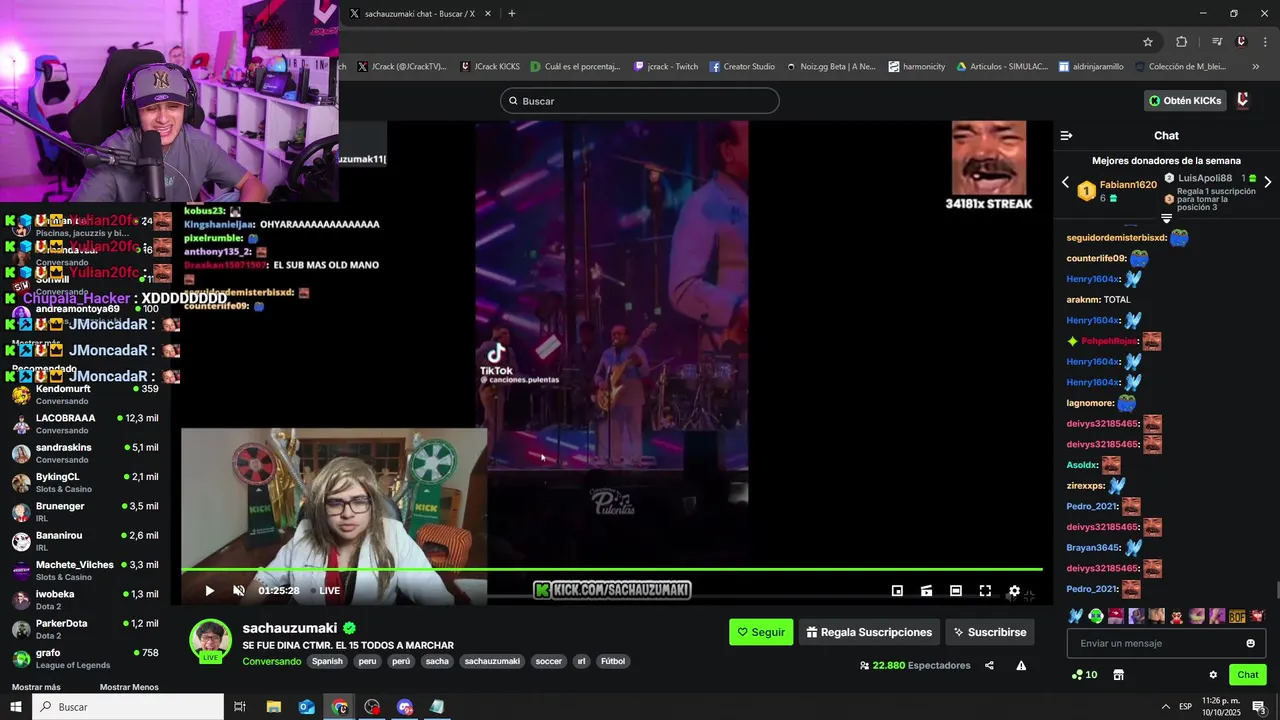Click Obtén KICKs button

click(1185, 101)
